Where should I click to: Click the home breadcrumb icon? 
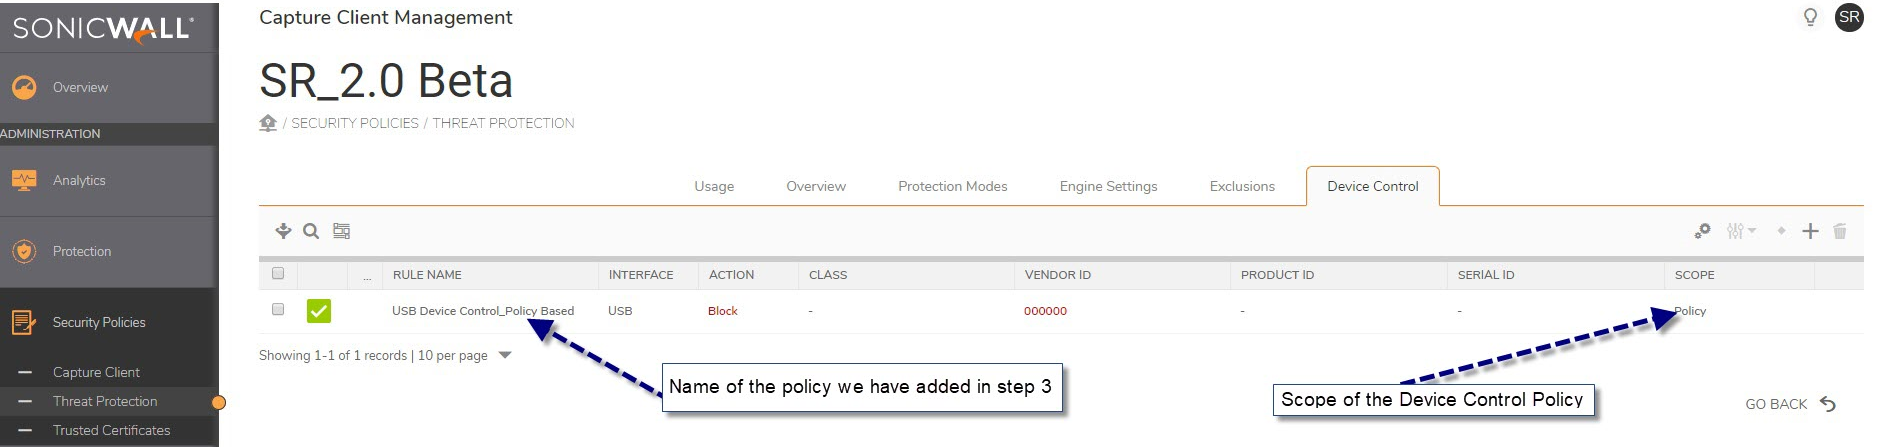pos(268,123)
